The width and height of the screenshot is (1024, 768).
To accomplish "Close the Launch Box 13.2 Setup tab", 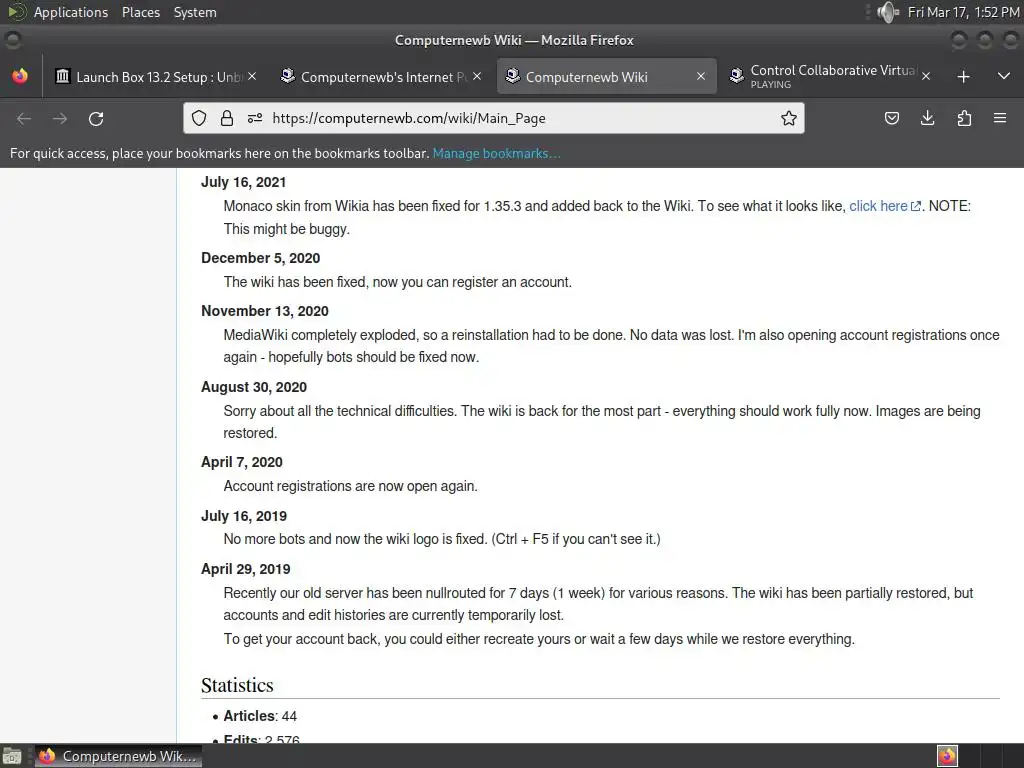I will [252, 76].
